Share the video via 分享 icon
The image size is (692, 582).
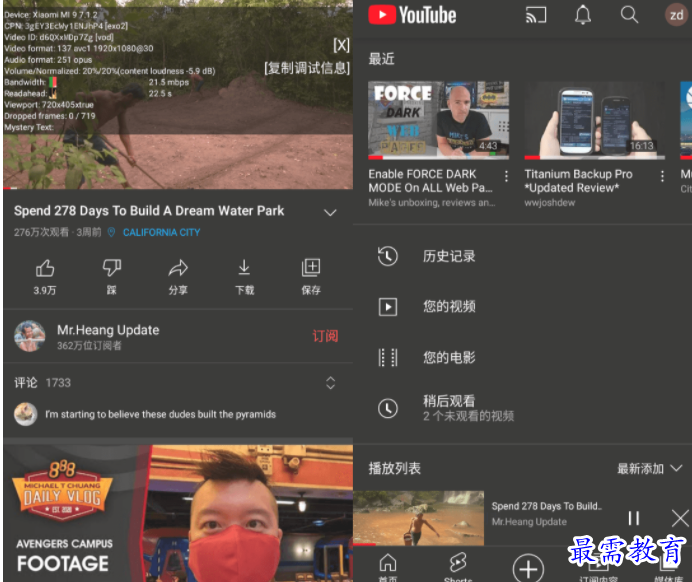[x=178, y=277]
